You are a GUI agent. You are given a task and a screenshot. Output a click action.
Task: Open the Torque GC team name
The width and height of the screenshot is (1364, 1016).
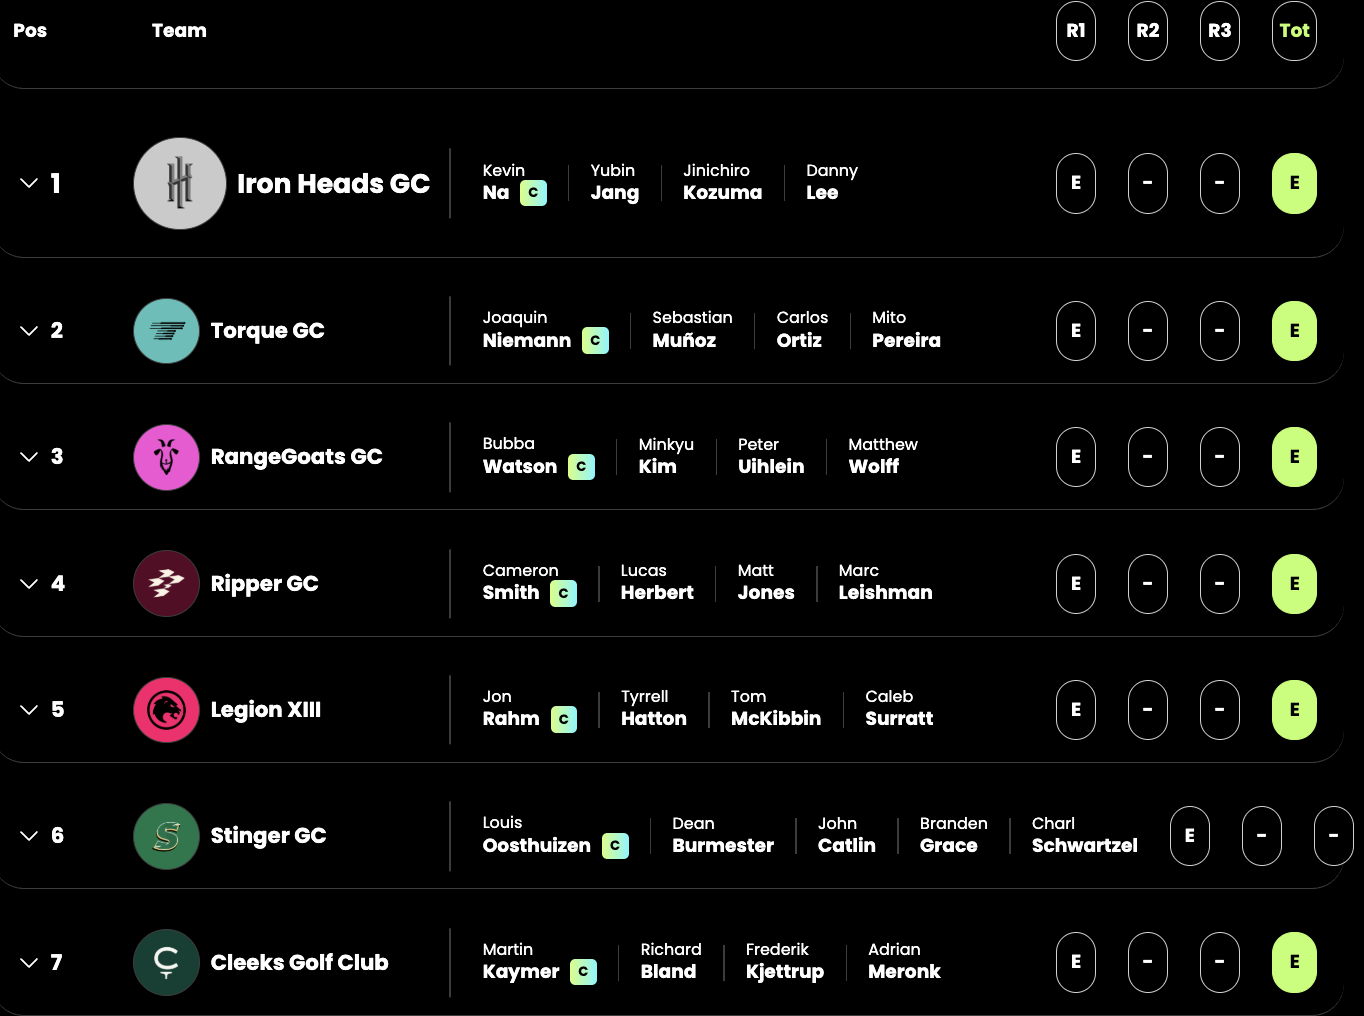[267, 331]
